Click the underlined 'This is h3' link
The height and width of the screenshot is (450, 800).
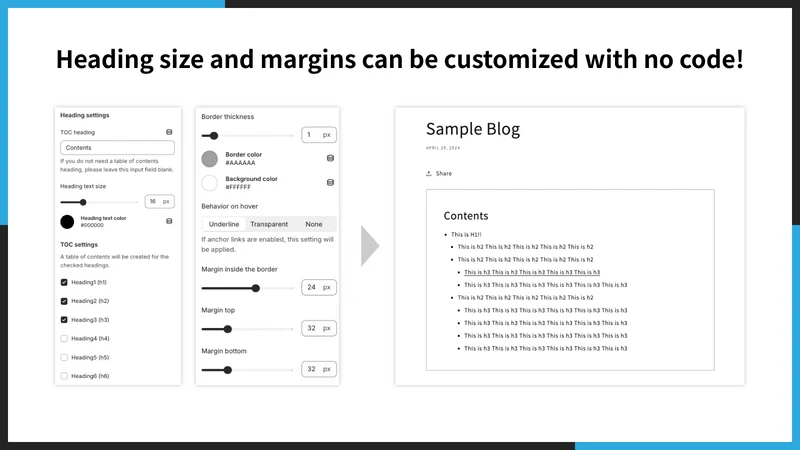coord(532,272)
